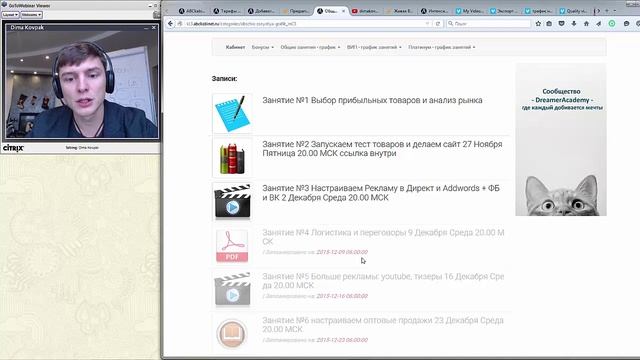
Task: Switch to the трафик browser tab
Action: [x=539, y=11]
